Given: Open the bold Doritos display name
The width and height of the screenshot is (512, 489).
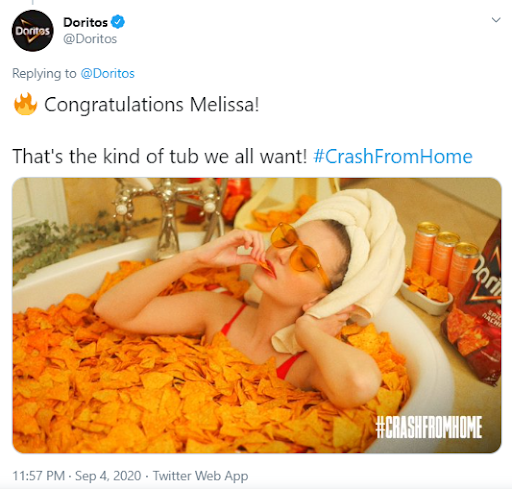Looking at the screenshot, I should point(85,22).
